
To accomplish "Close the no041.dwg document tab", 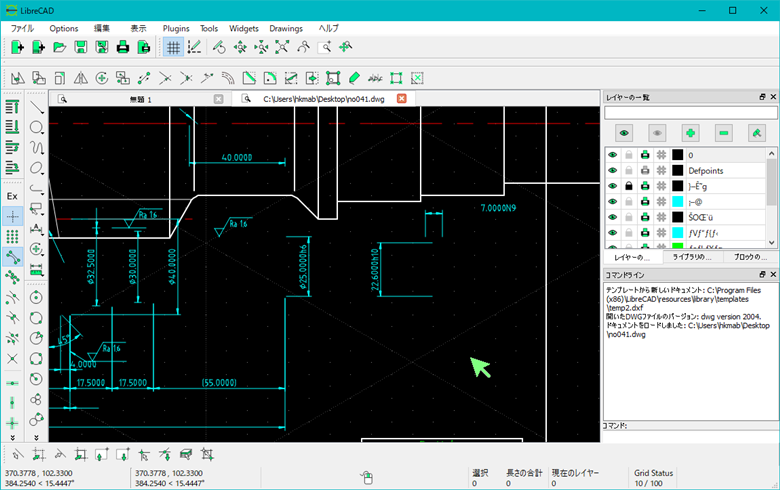I will tap(402, 99).
